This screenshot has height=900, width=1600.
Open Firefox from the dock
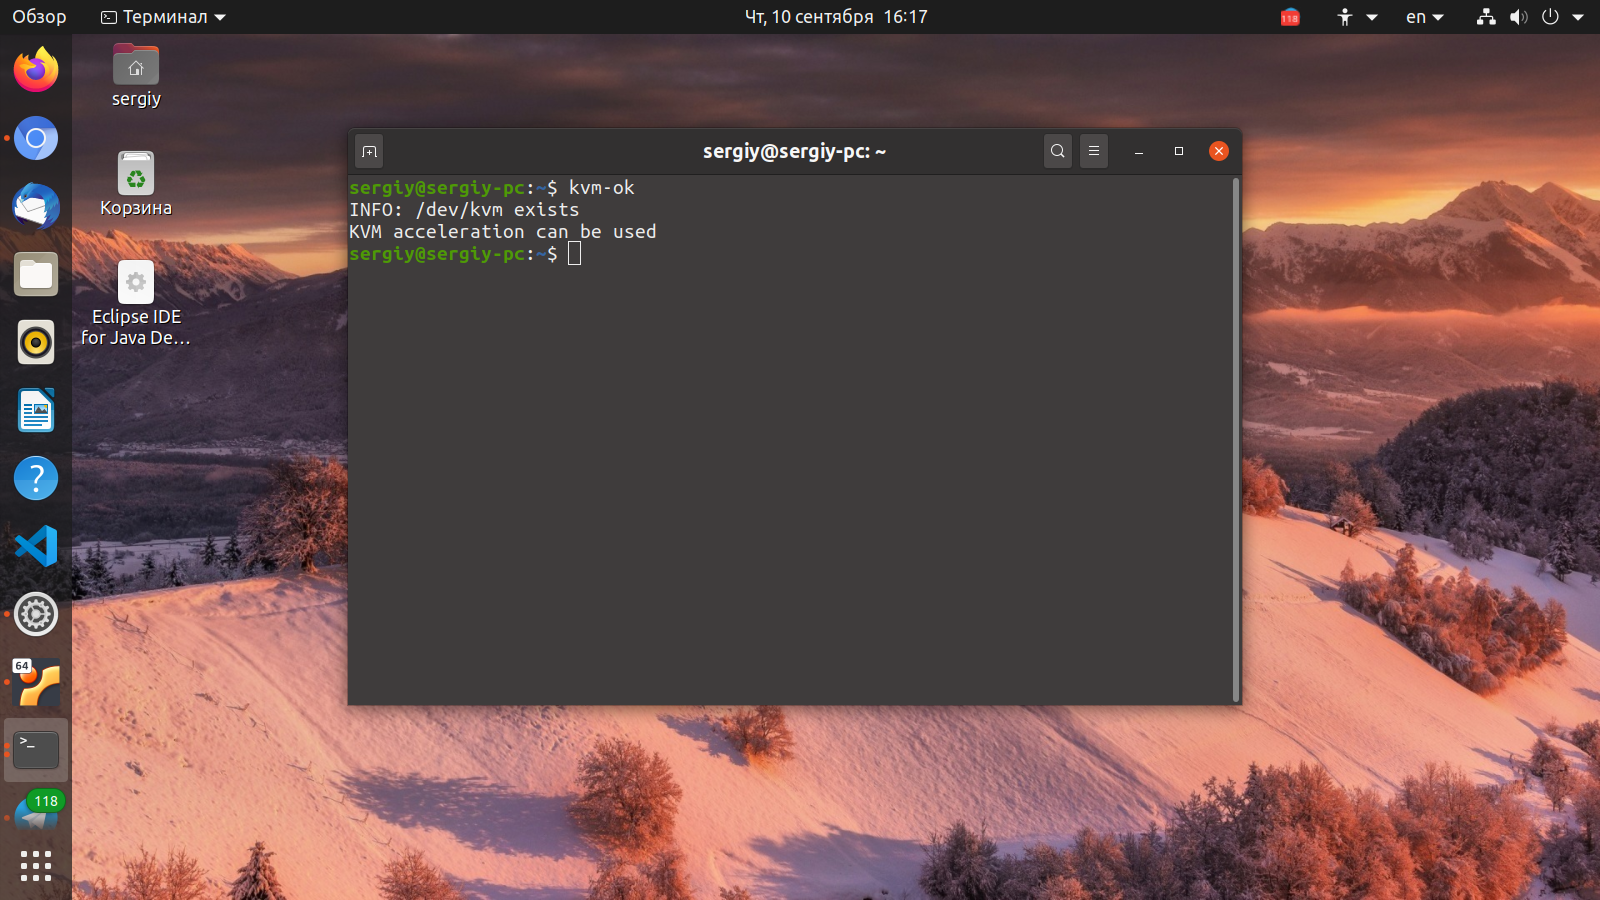(36, 70)
